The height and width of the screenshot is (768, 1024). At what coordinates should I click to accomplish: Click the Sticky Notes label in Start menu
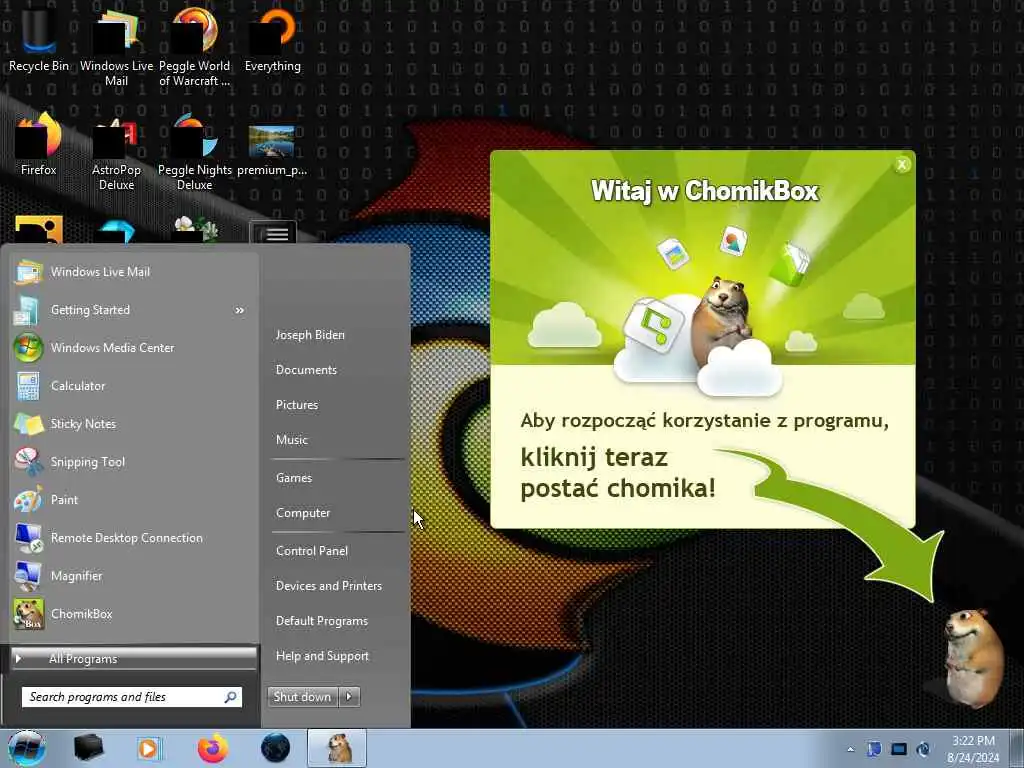(x=83, y=424)
